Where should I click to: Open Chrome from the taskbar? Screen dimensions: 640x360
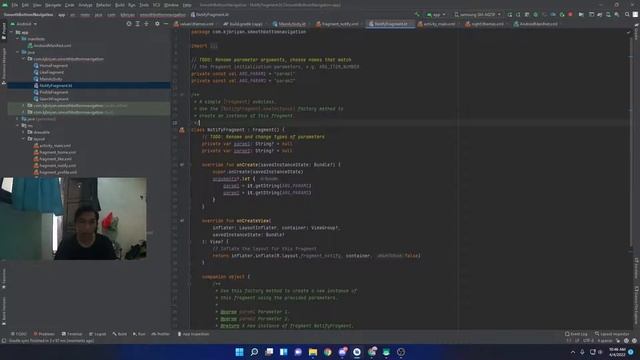328,352
